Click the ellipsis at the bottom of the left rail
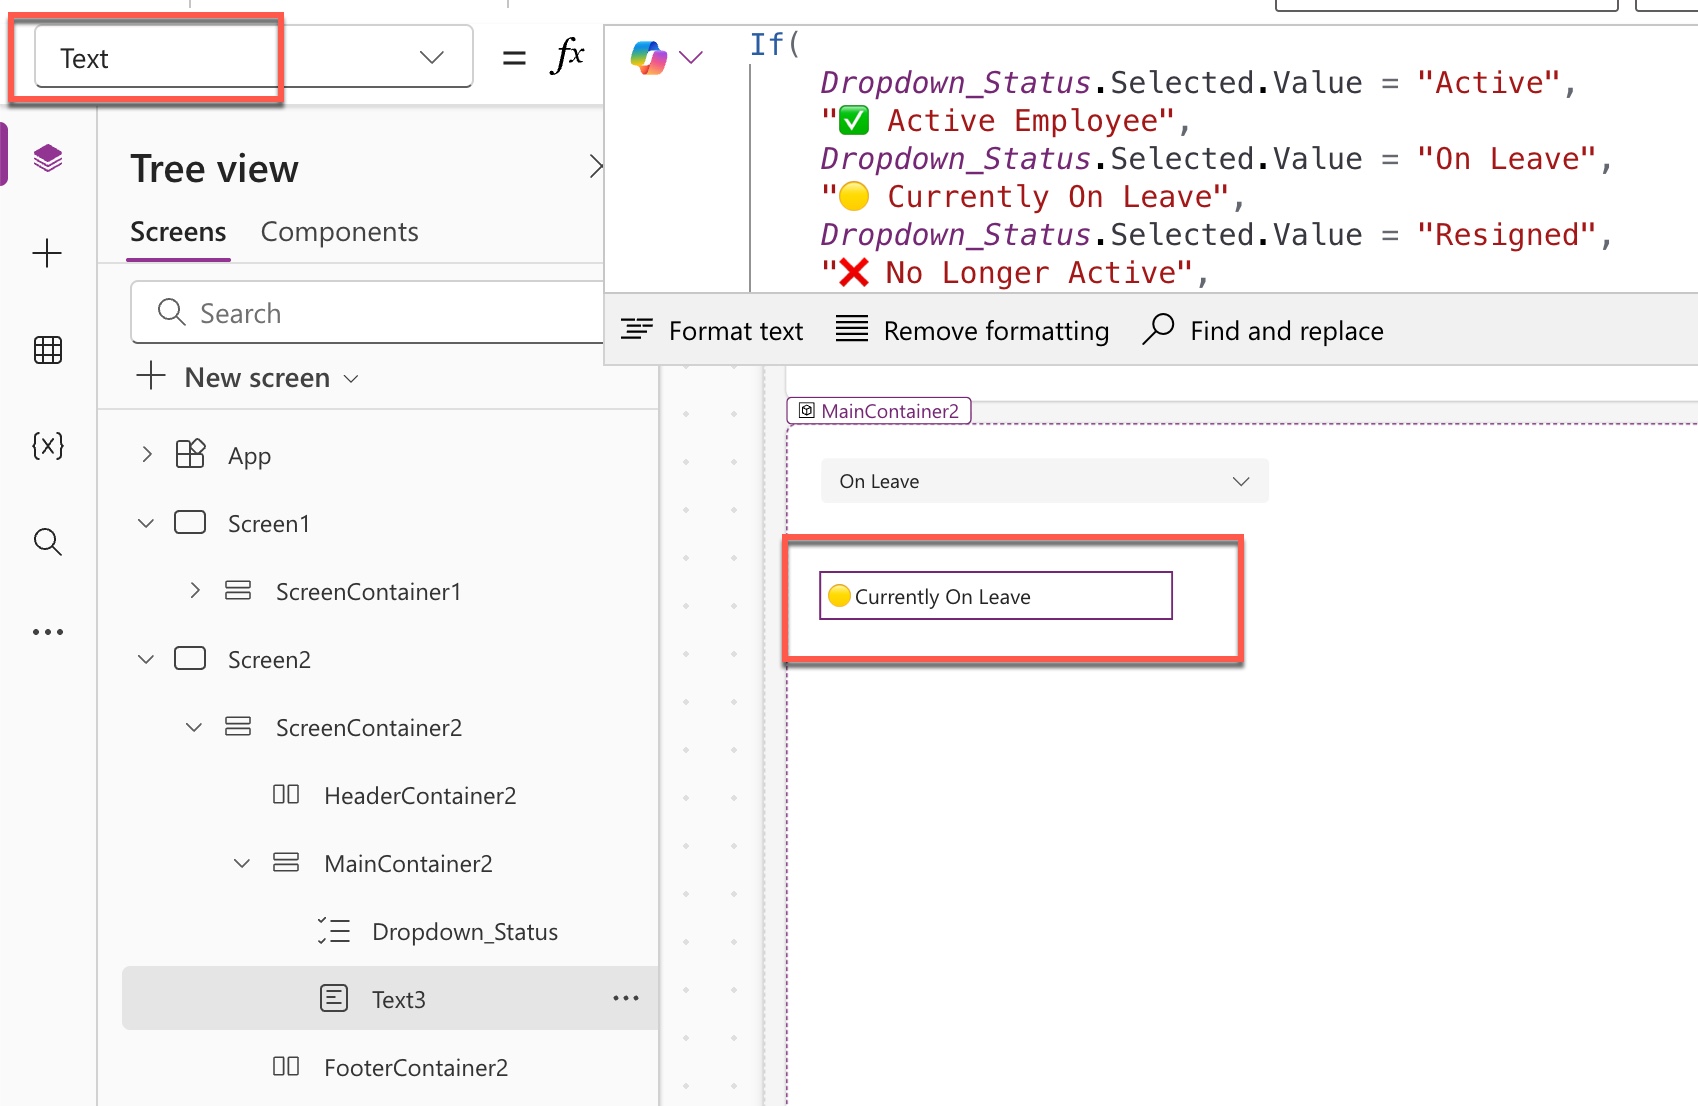1698x1106 pixels. (x=47, y=631)
